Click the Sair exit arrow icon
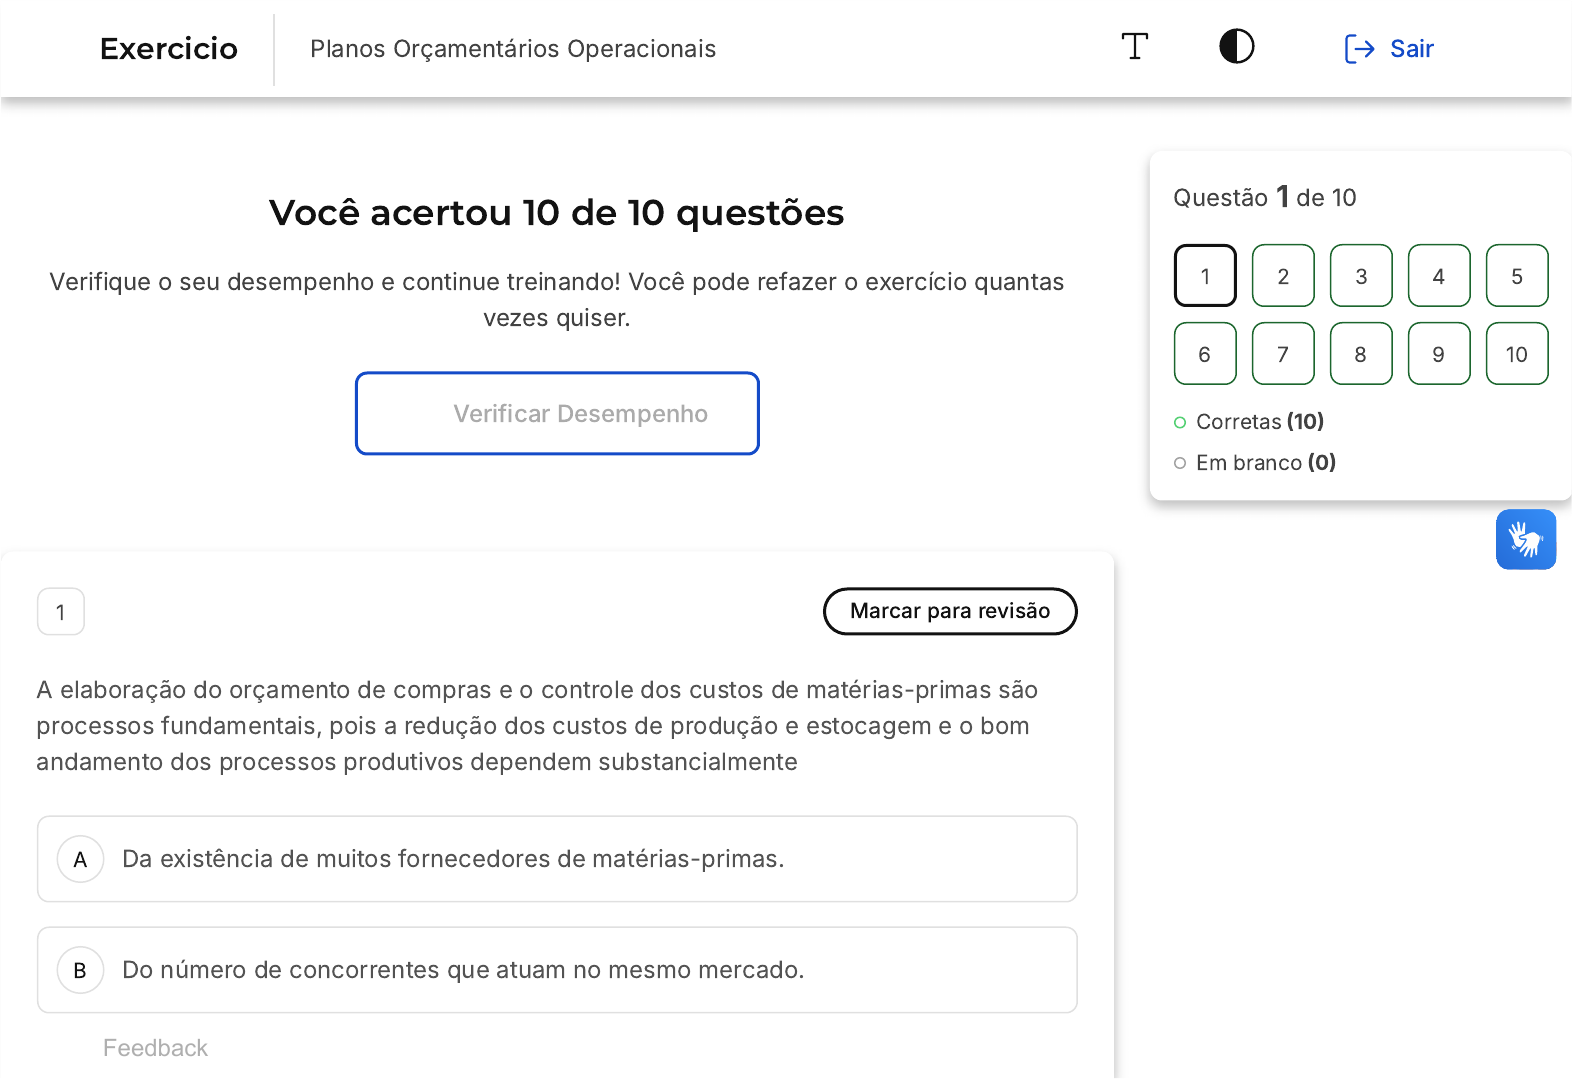Image resolution: width=1572 pixels, height=1079 pixels. (x=1359, y=49)
